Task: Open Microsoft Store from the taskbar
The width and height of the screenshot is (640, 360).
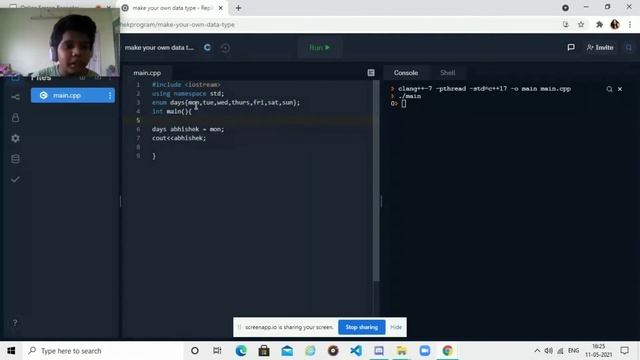Action: coord(264,351)
